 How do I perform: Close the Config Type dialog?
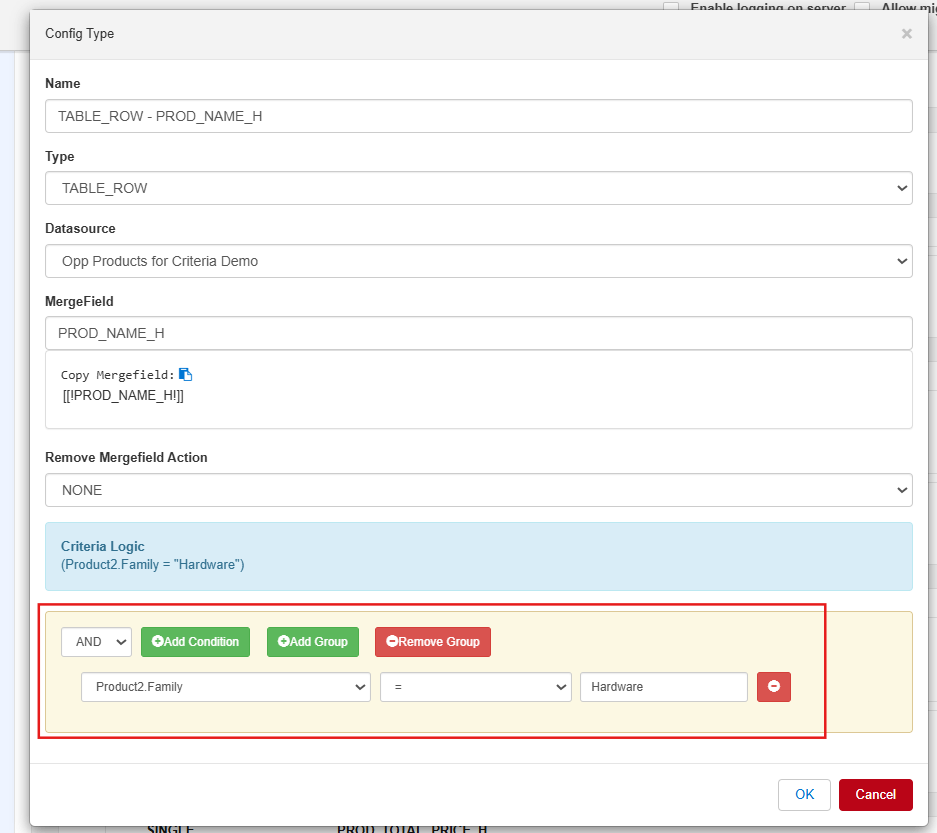(907, 34)
